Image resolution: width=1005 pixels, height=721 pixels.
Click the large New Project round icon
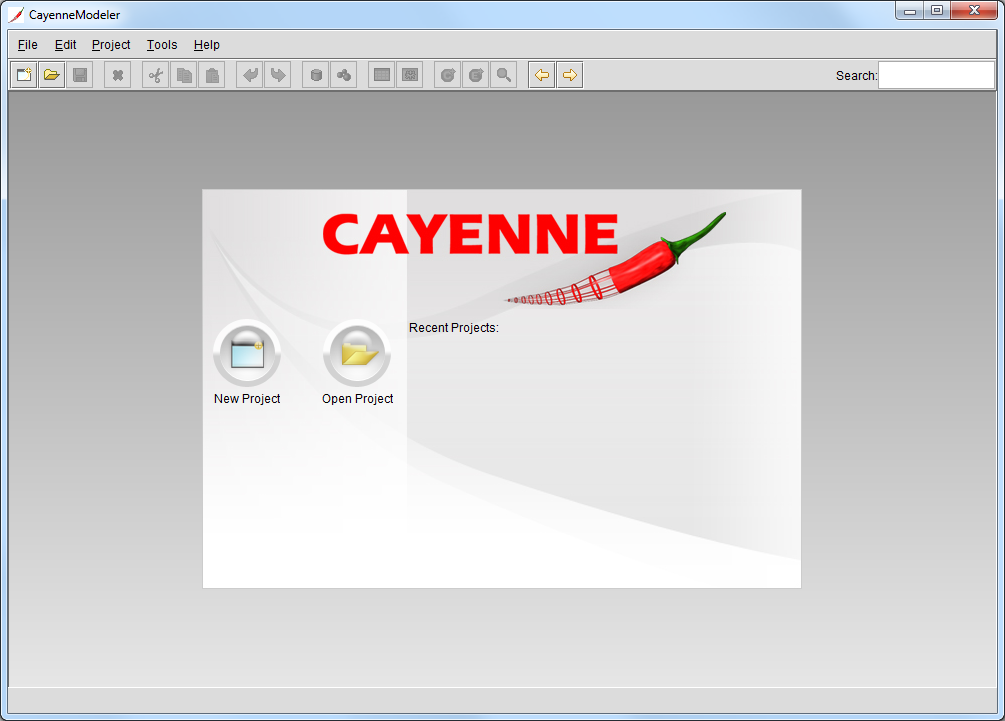tap(247, 354)
